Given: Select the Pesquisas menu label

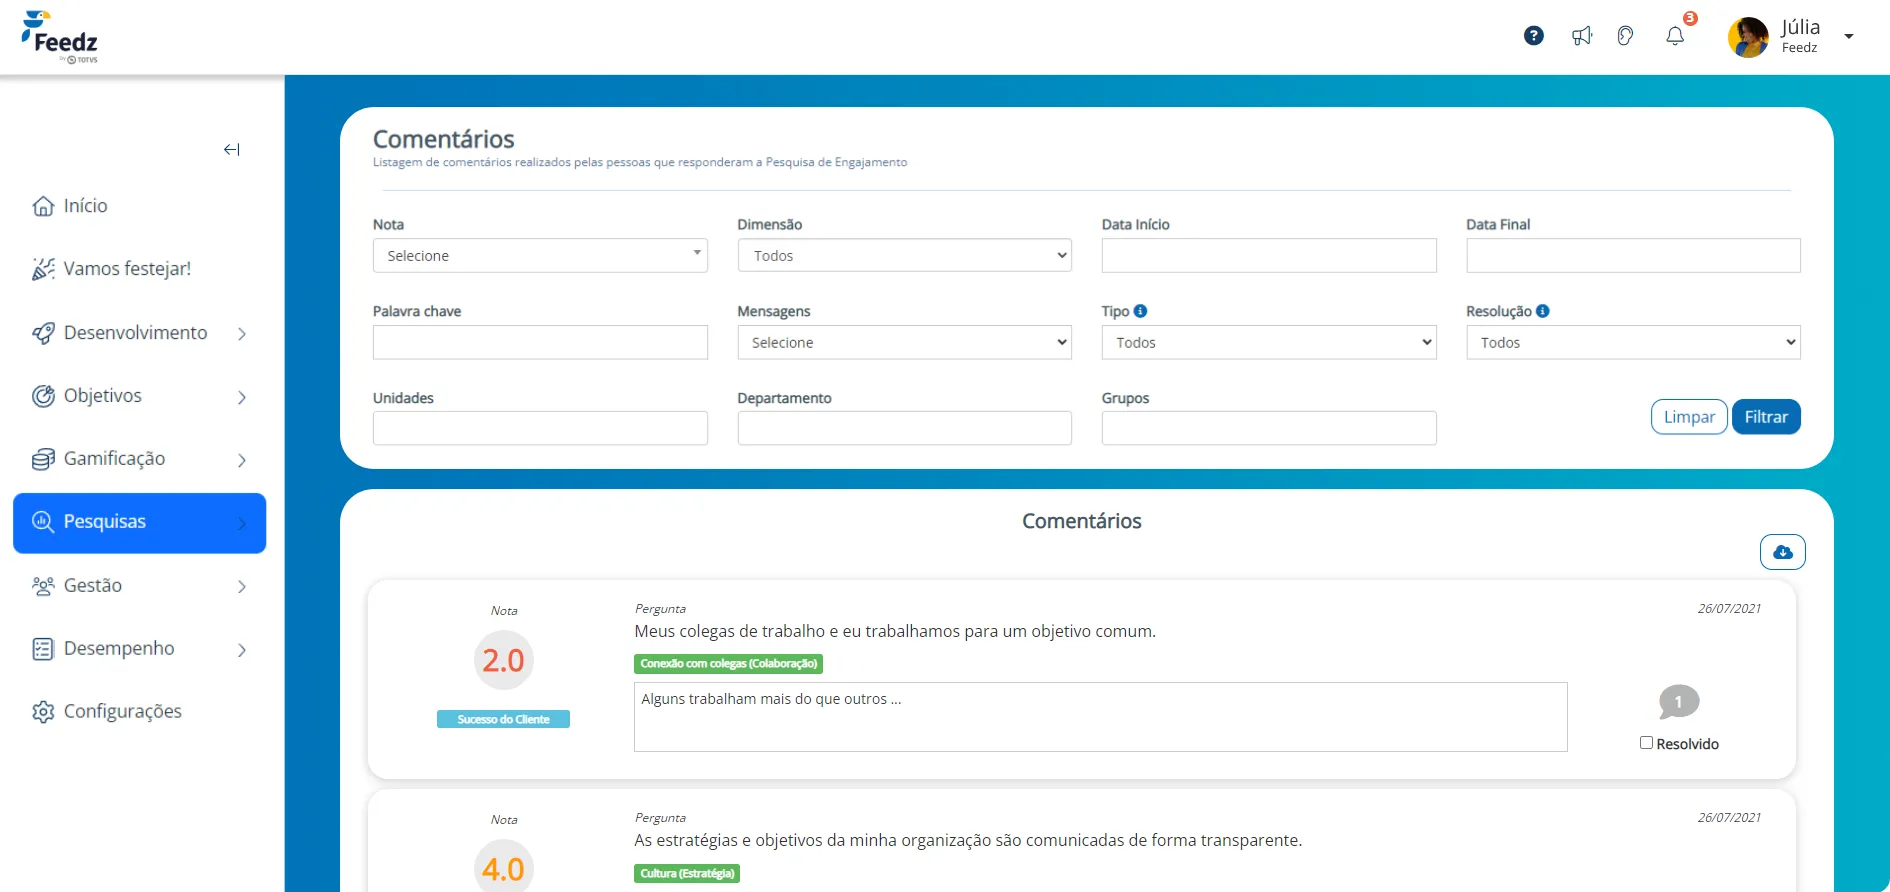Looking at the screenshot, I should 105,521.
